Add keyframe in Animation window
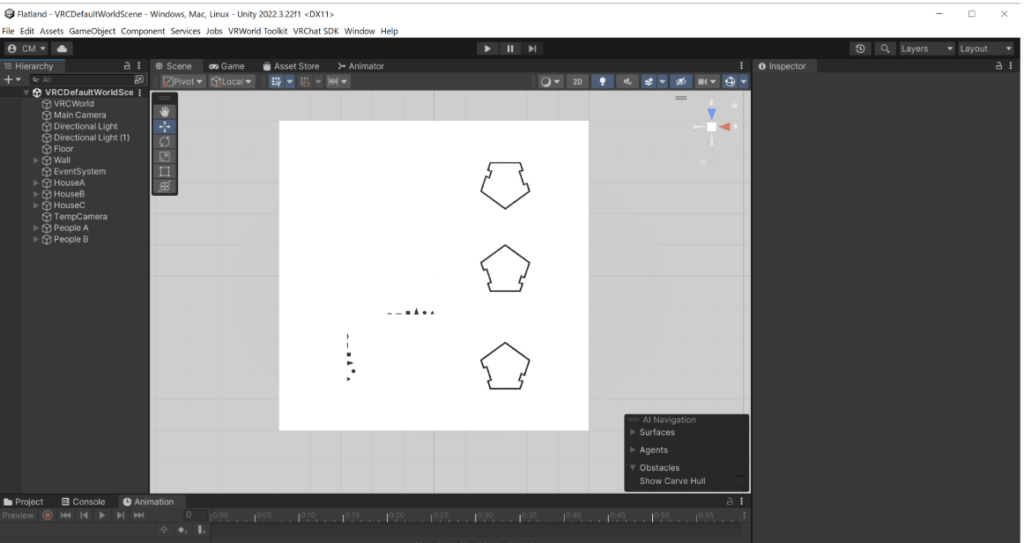Viewport: 1024px width, 543px height. point(182,530)
